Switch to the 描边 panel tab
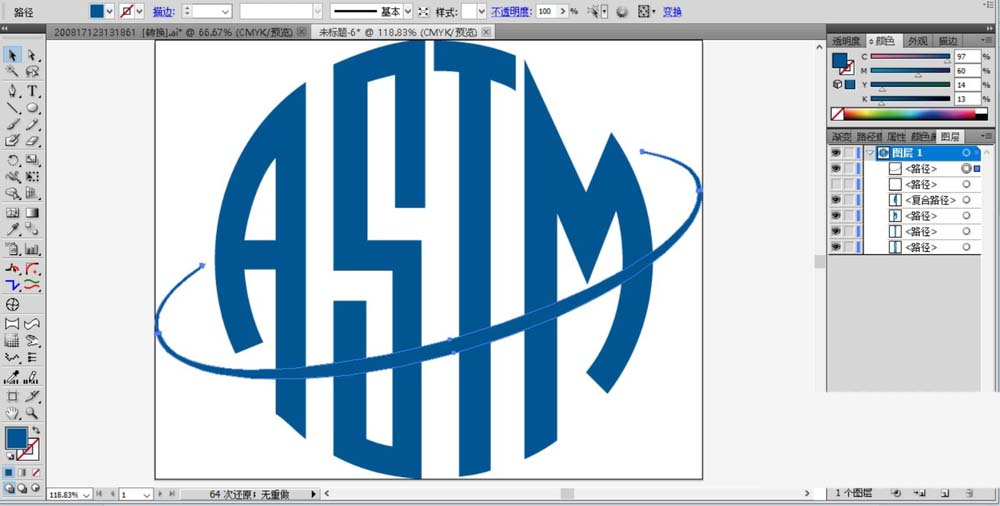The width and height of the screenshot is (1000, 506). click(x=947, y=41)
